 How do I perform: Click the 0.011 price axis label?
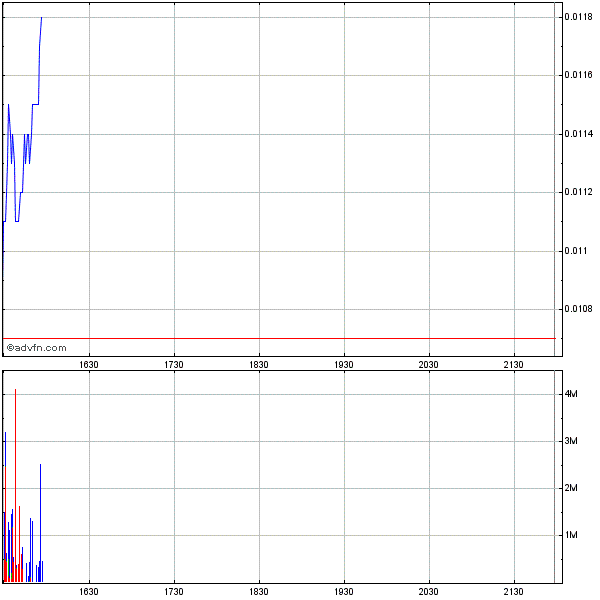pyautogui.click(x=576, y=251)
